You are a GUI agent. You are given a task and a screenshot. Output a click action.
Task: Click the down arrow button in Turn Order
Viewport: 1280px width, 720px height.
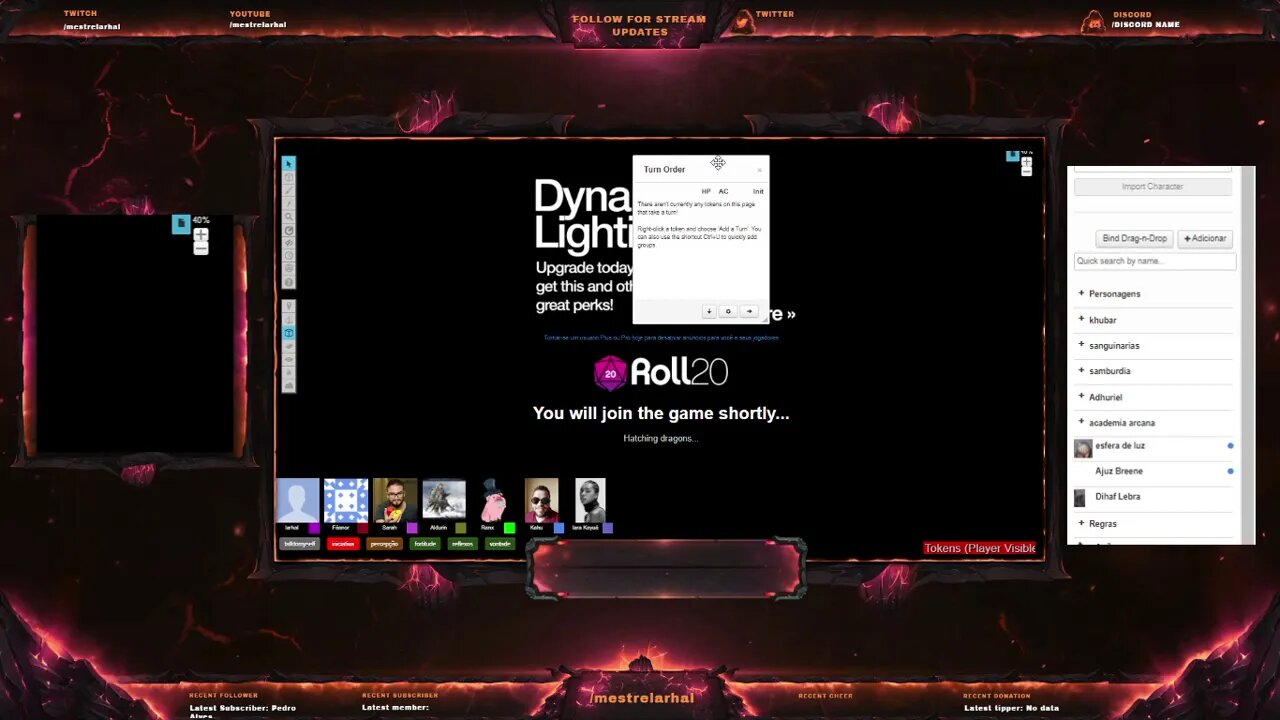[709, 311]
